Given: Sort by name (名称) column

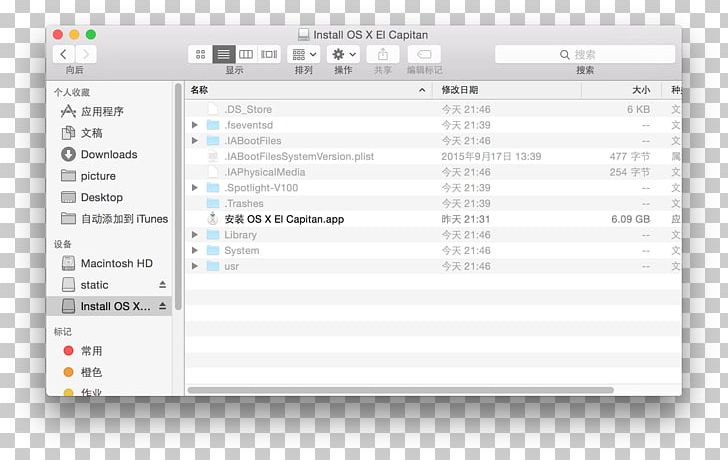Looking at the screenshot, I should 309,90.
